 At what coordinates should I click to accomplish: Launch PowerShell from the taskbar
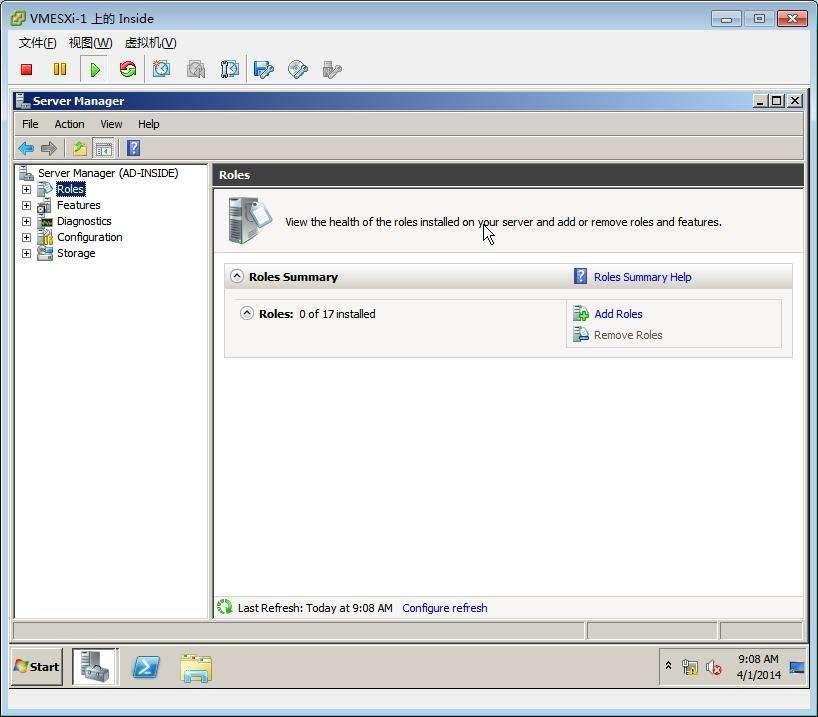coord(146,667)
